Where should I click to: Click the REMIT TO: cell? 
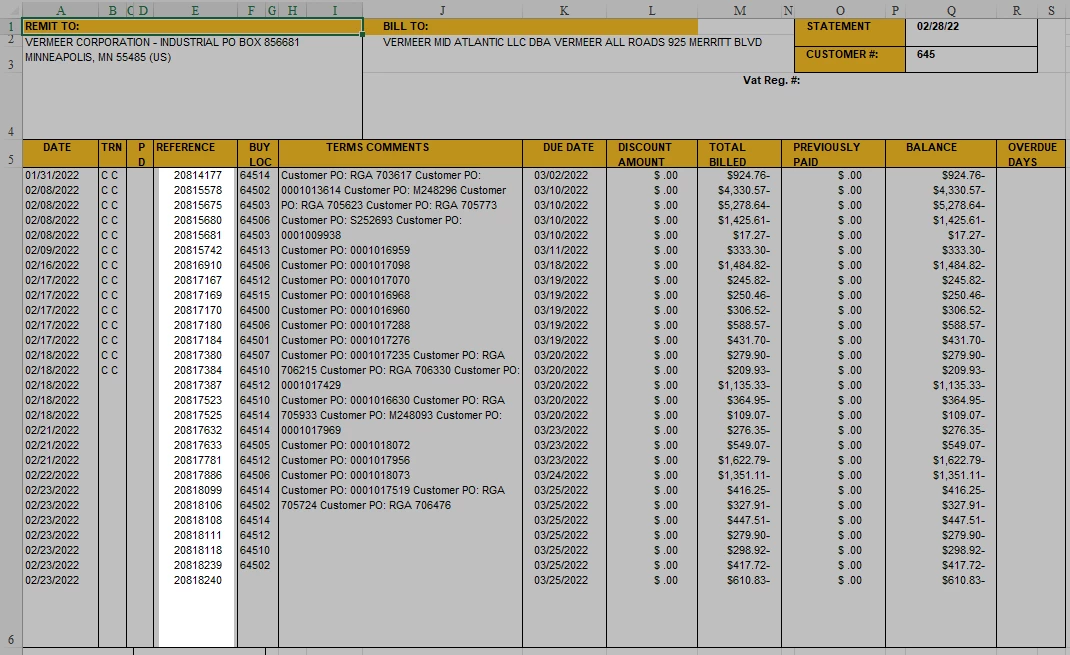pos(192,27)
